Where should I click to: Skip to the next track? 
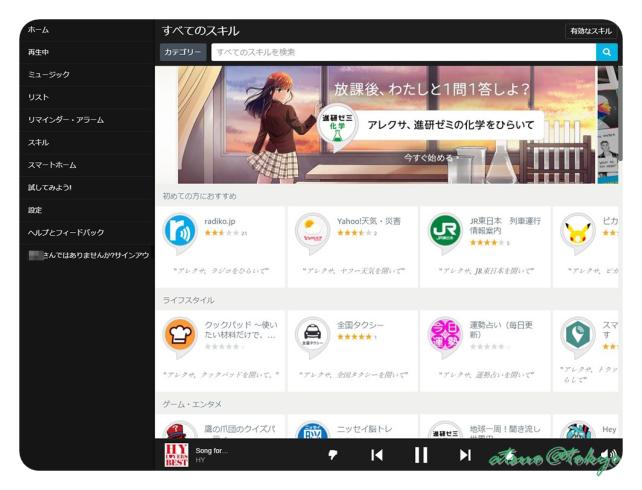click(x=465, y=455)
